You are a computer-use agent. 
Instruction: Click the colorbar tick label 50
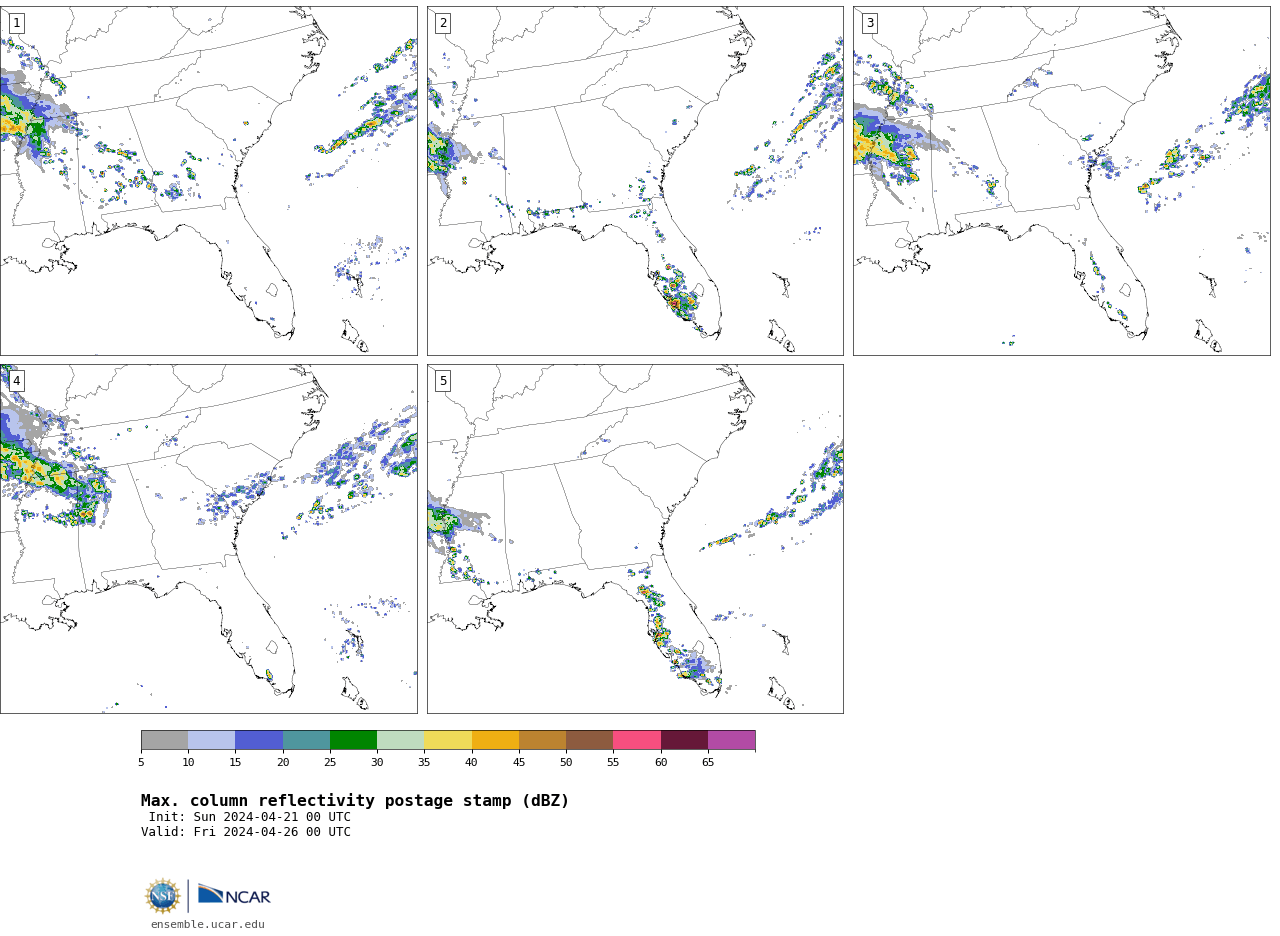[566, 763]
